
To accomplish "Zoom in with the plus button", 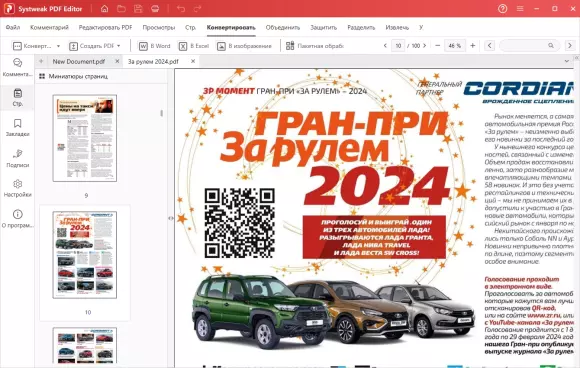I will click(x=473, y=45).
